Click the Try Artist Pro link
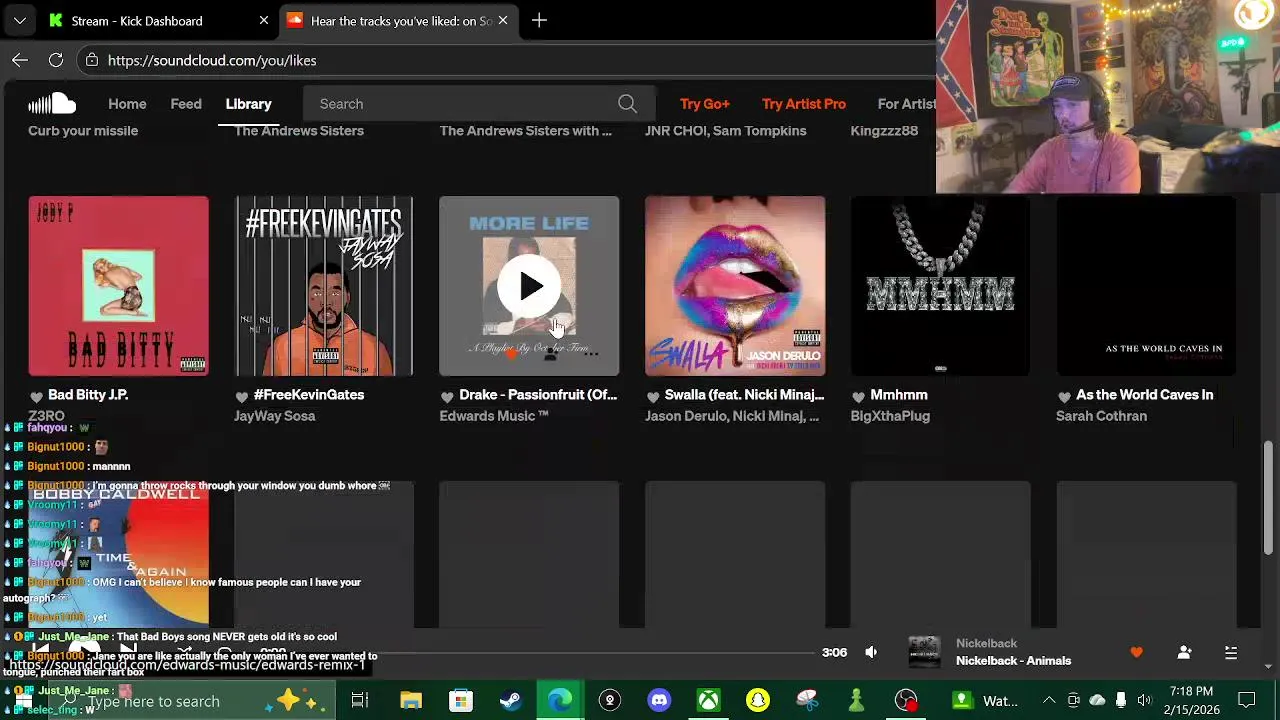Screen dimensions: 1280x720 (804, 104)
